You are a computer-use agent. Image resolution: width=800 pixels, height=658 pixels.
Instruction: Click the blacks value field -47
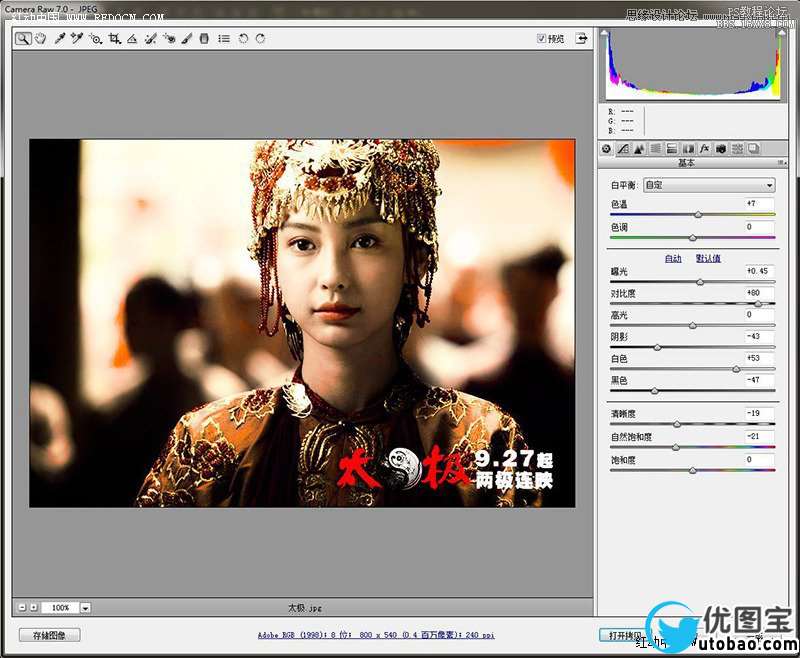point(759,380)
